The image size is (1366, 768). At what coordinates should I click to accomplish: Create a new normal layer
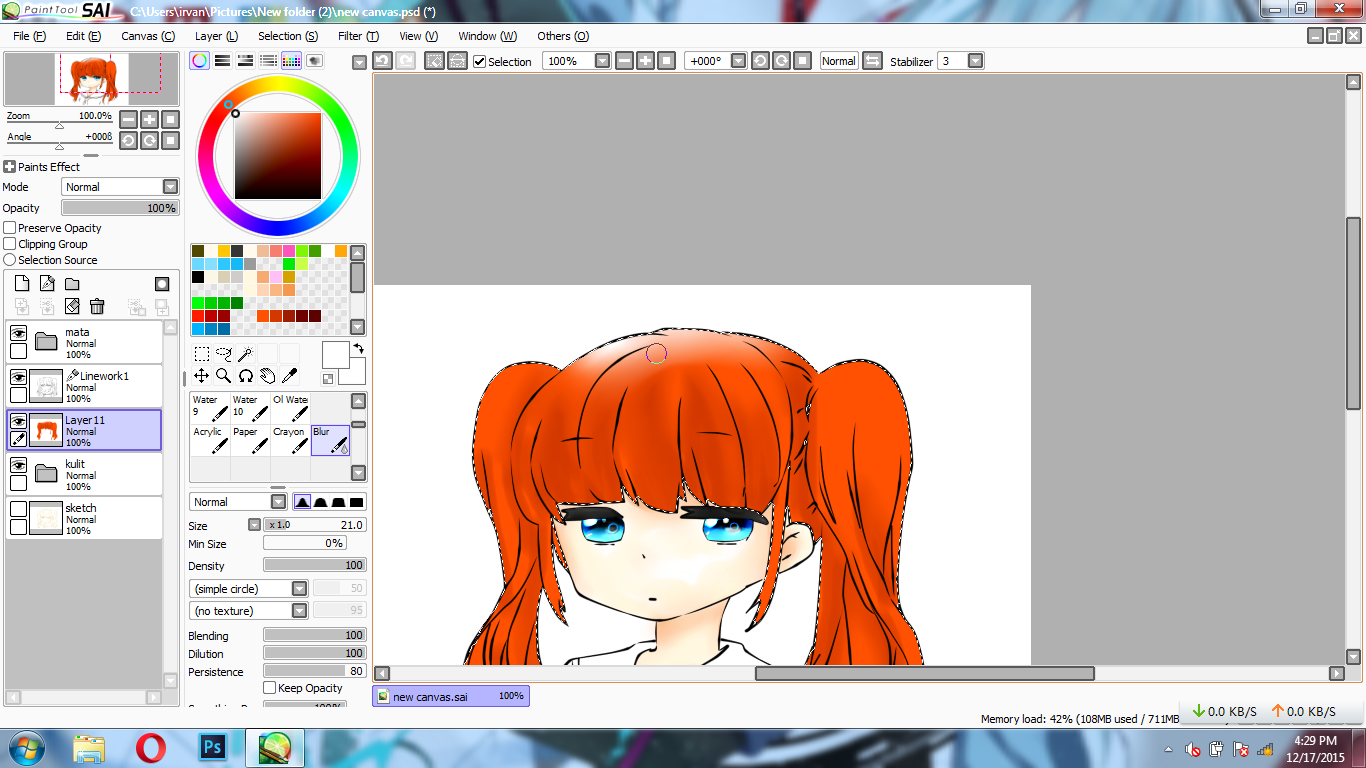pos(22,284)
